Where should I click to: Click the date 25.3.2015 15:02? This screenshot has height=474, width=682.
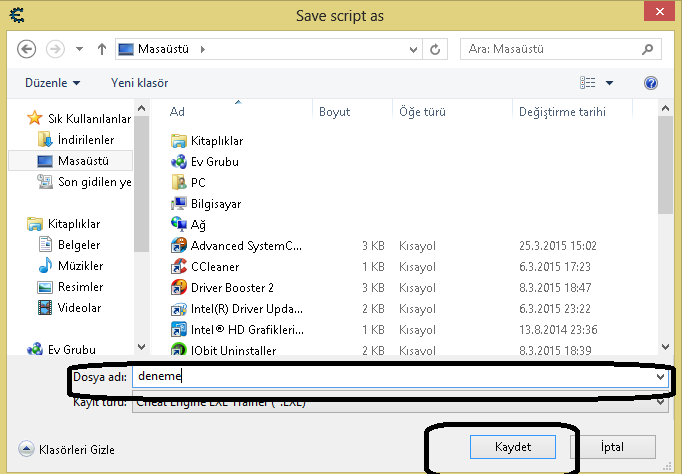pos(558,246)
